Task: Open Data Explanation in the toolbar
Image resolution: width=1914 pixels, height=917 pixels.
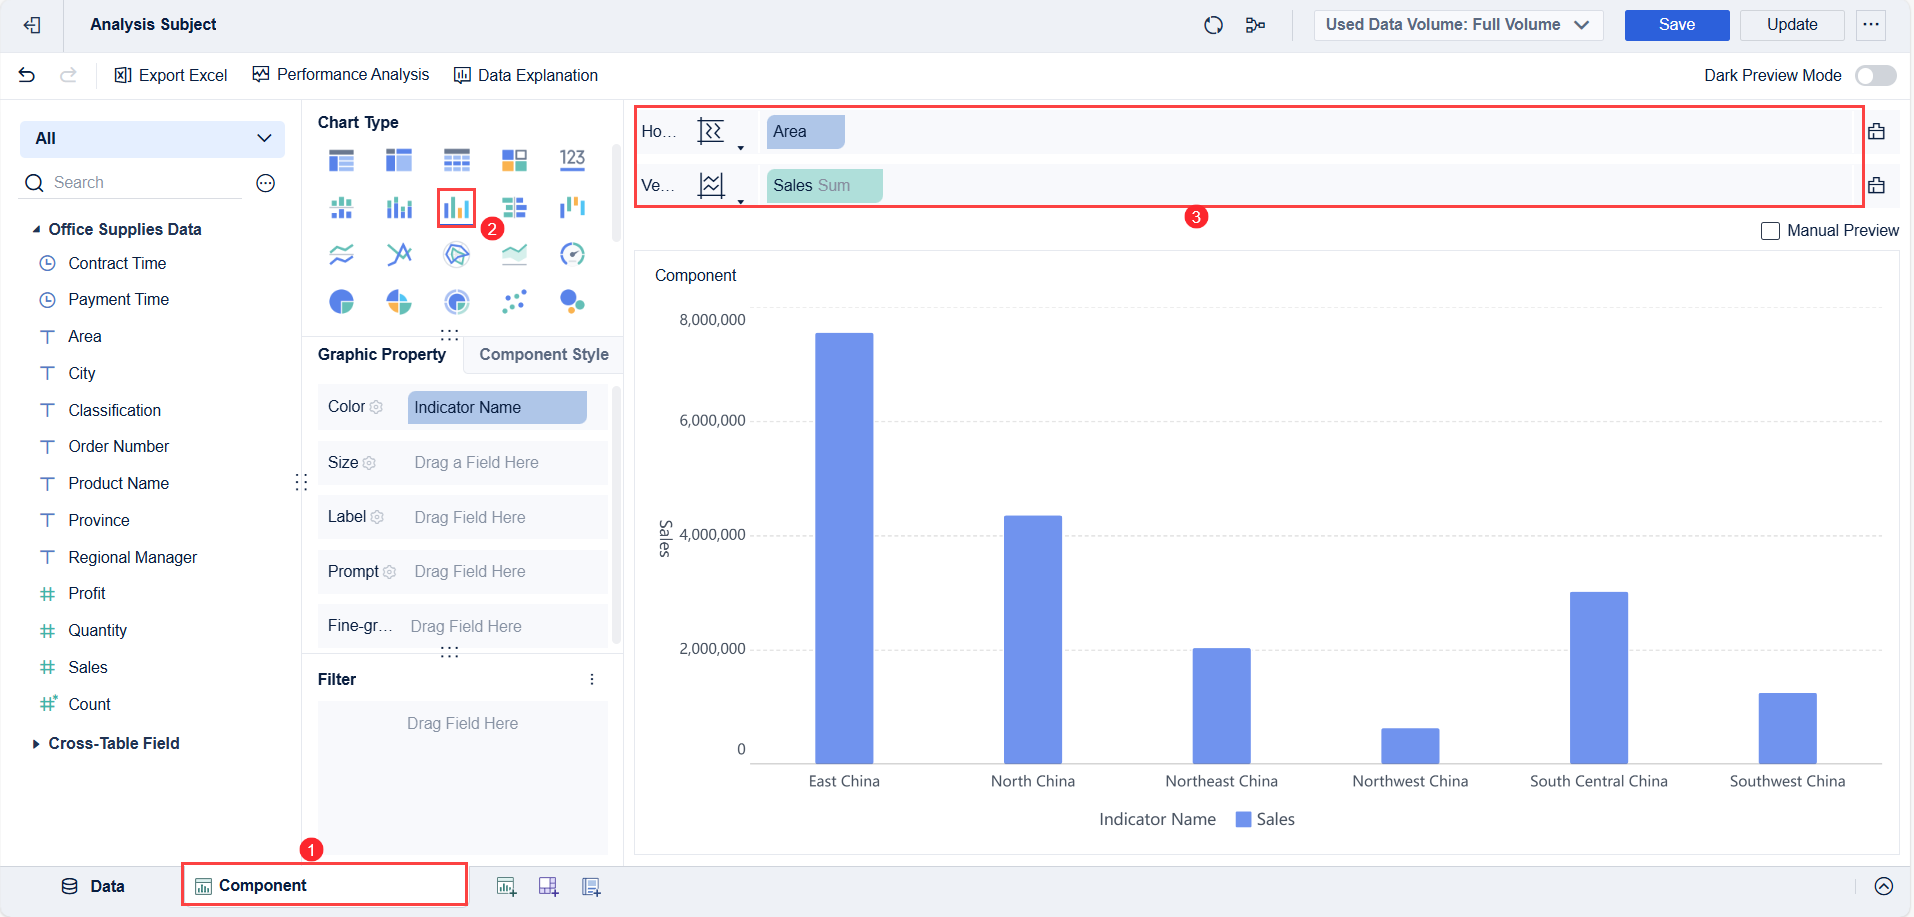Action: (526, 75)
